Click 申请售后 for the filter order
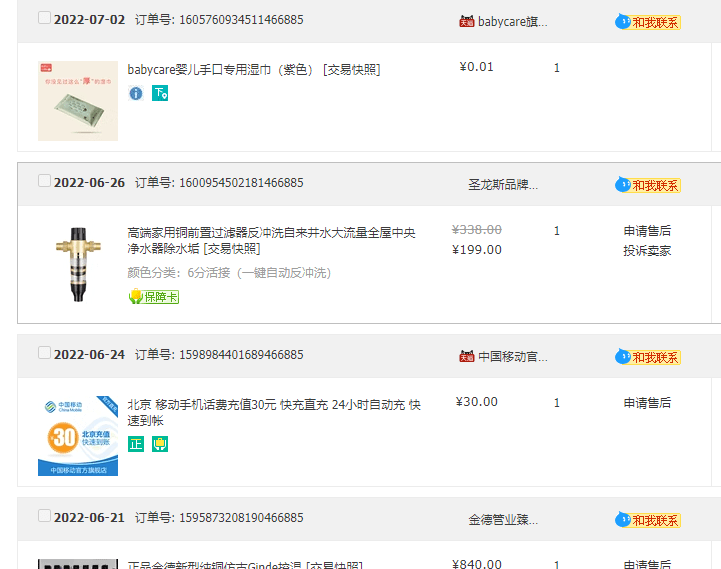Screen dimensions: 721x569 [647, 230]
